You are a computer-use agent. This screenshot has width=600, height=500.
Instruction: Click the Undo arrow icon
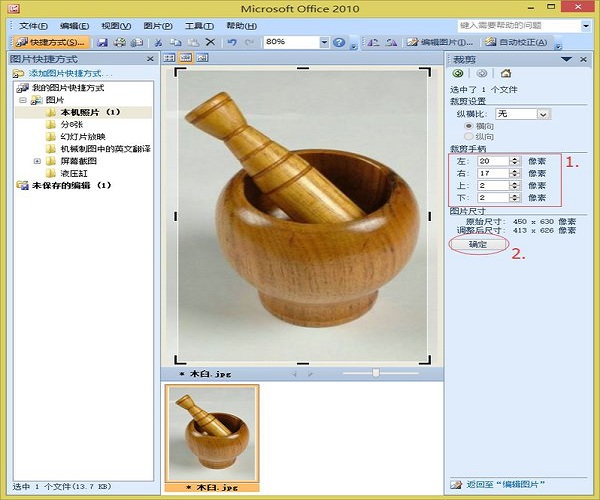232,43
